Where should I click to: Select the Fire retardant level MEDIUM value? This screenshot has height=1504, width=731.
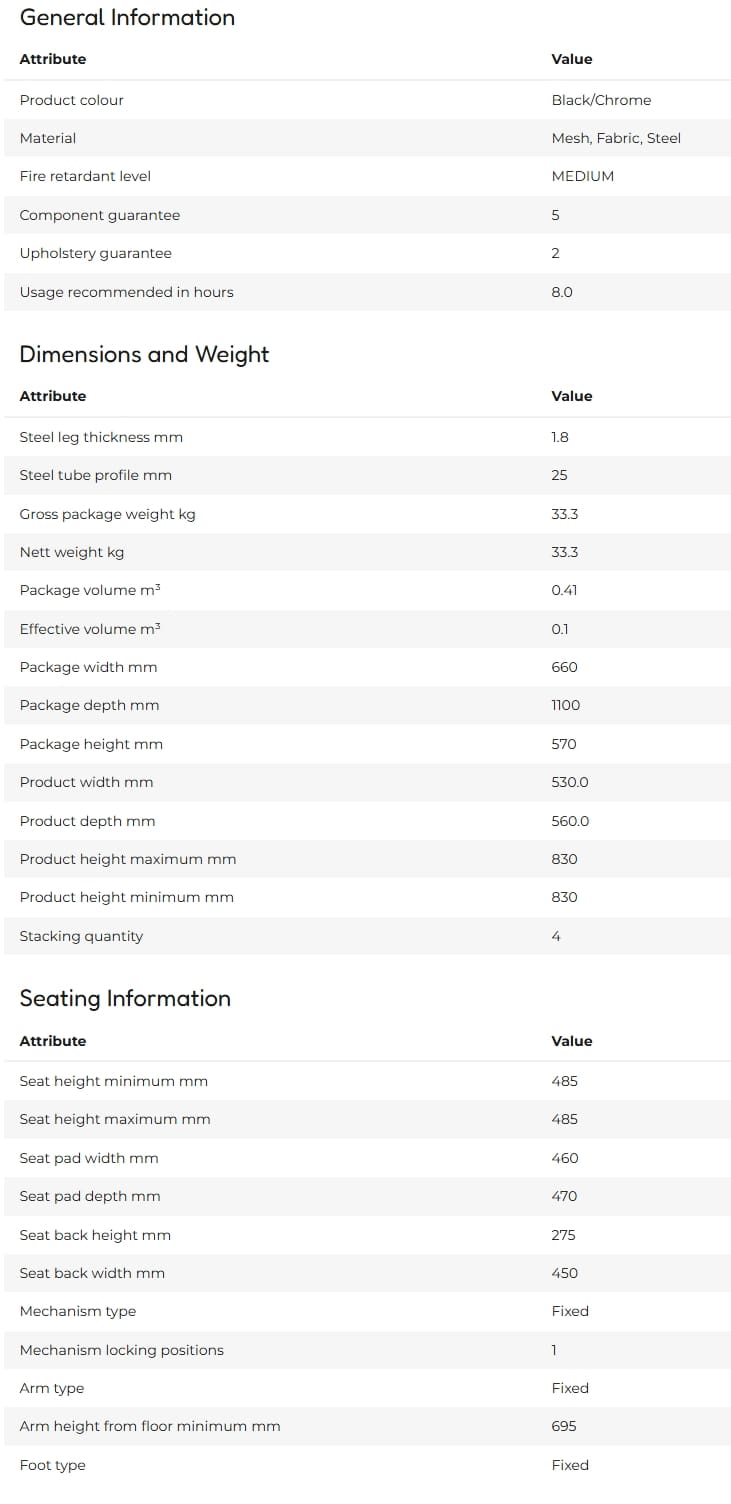pos(582,176)
